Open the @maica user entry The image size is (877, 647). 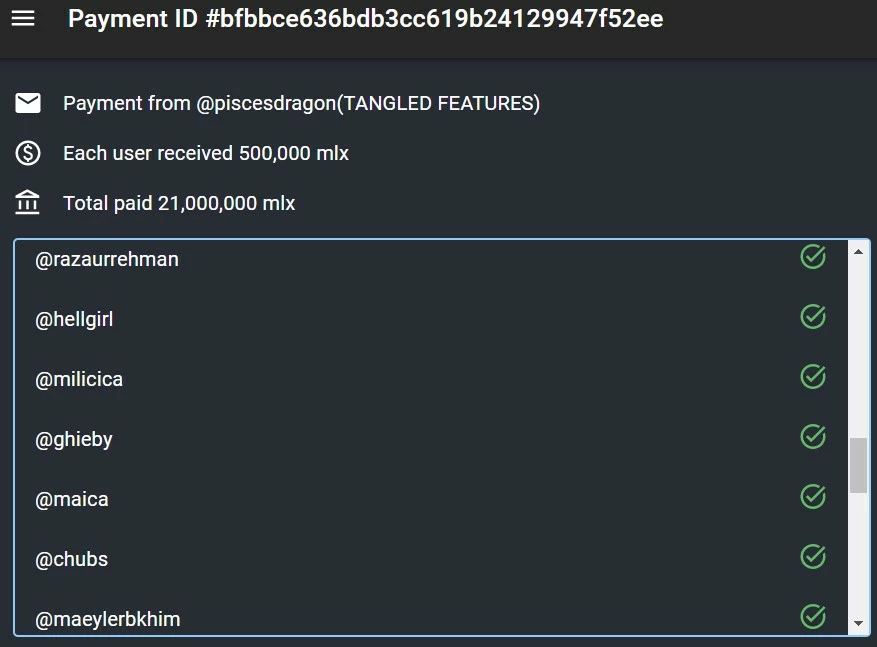[431, 499]
